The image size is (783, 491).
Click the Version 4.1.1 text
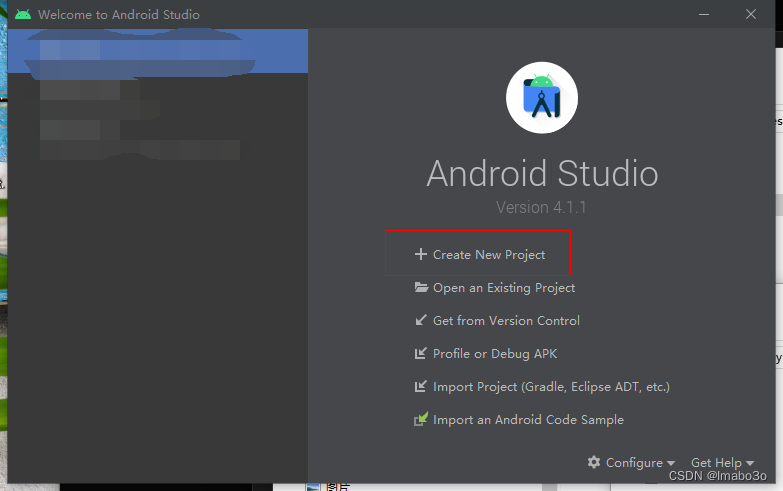[541, 207]
